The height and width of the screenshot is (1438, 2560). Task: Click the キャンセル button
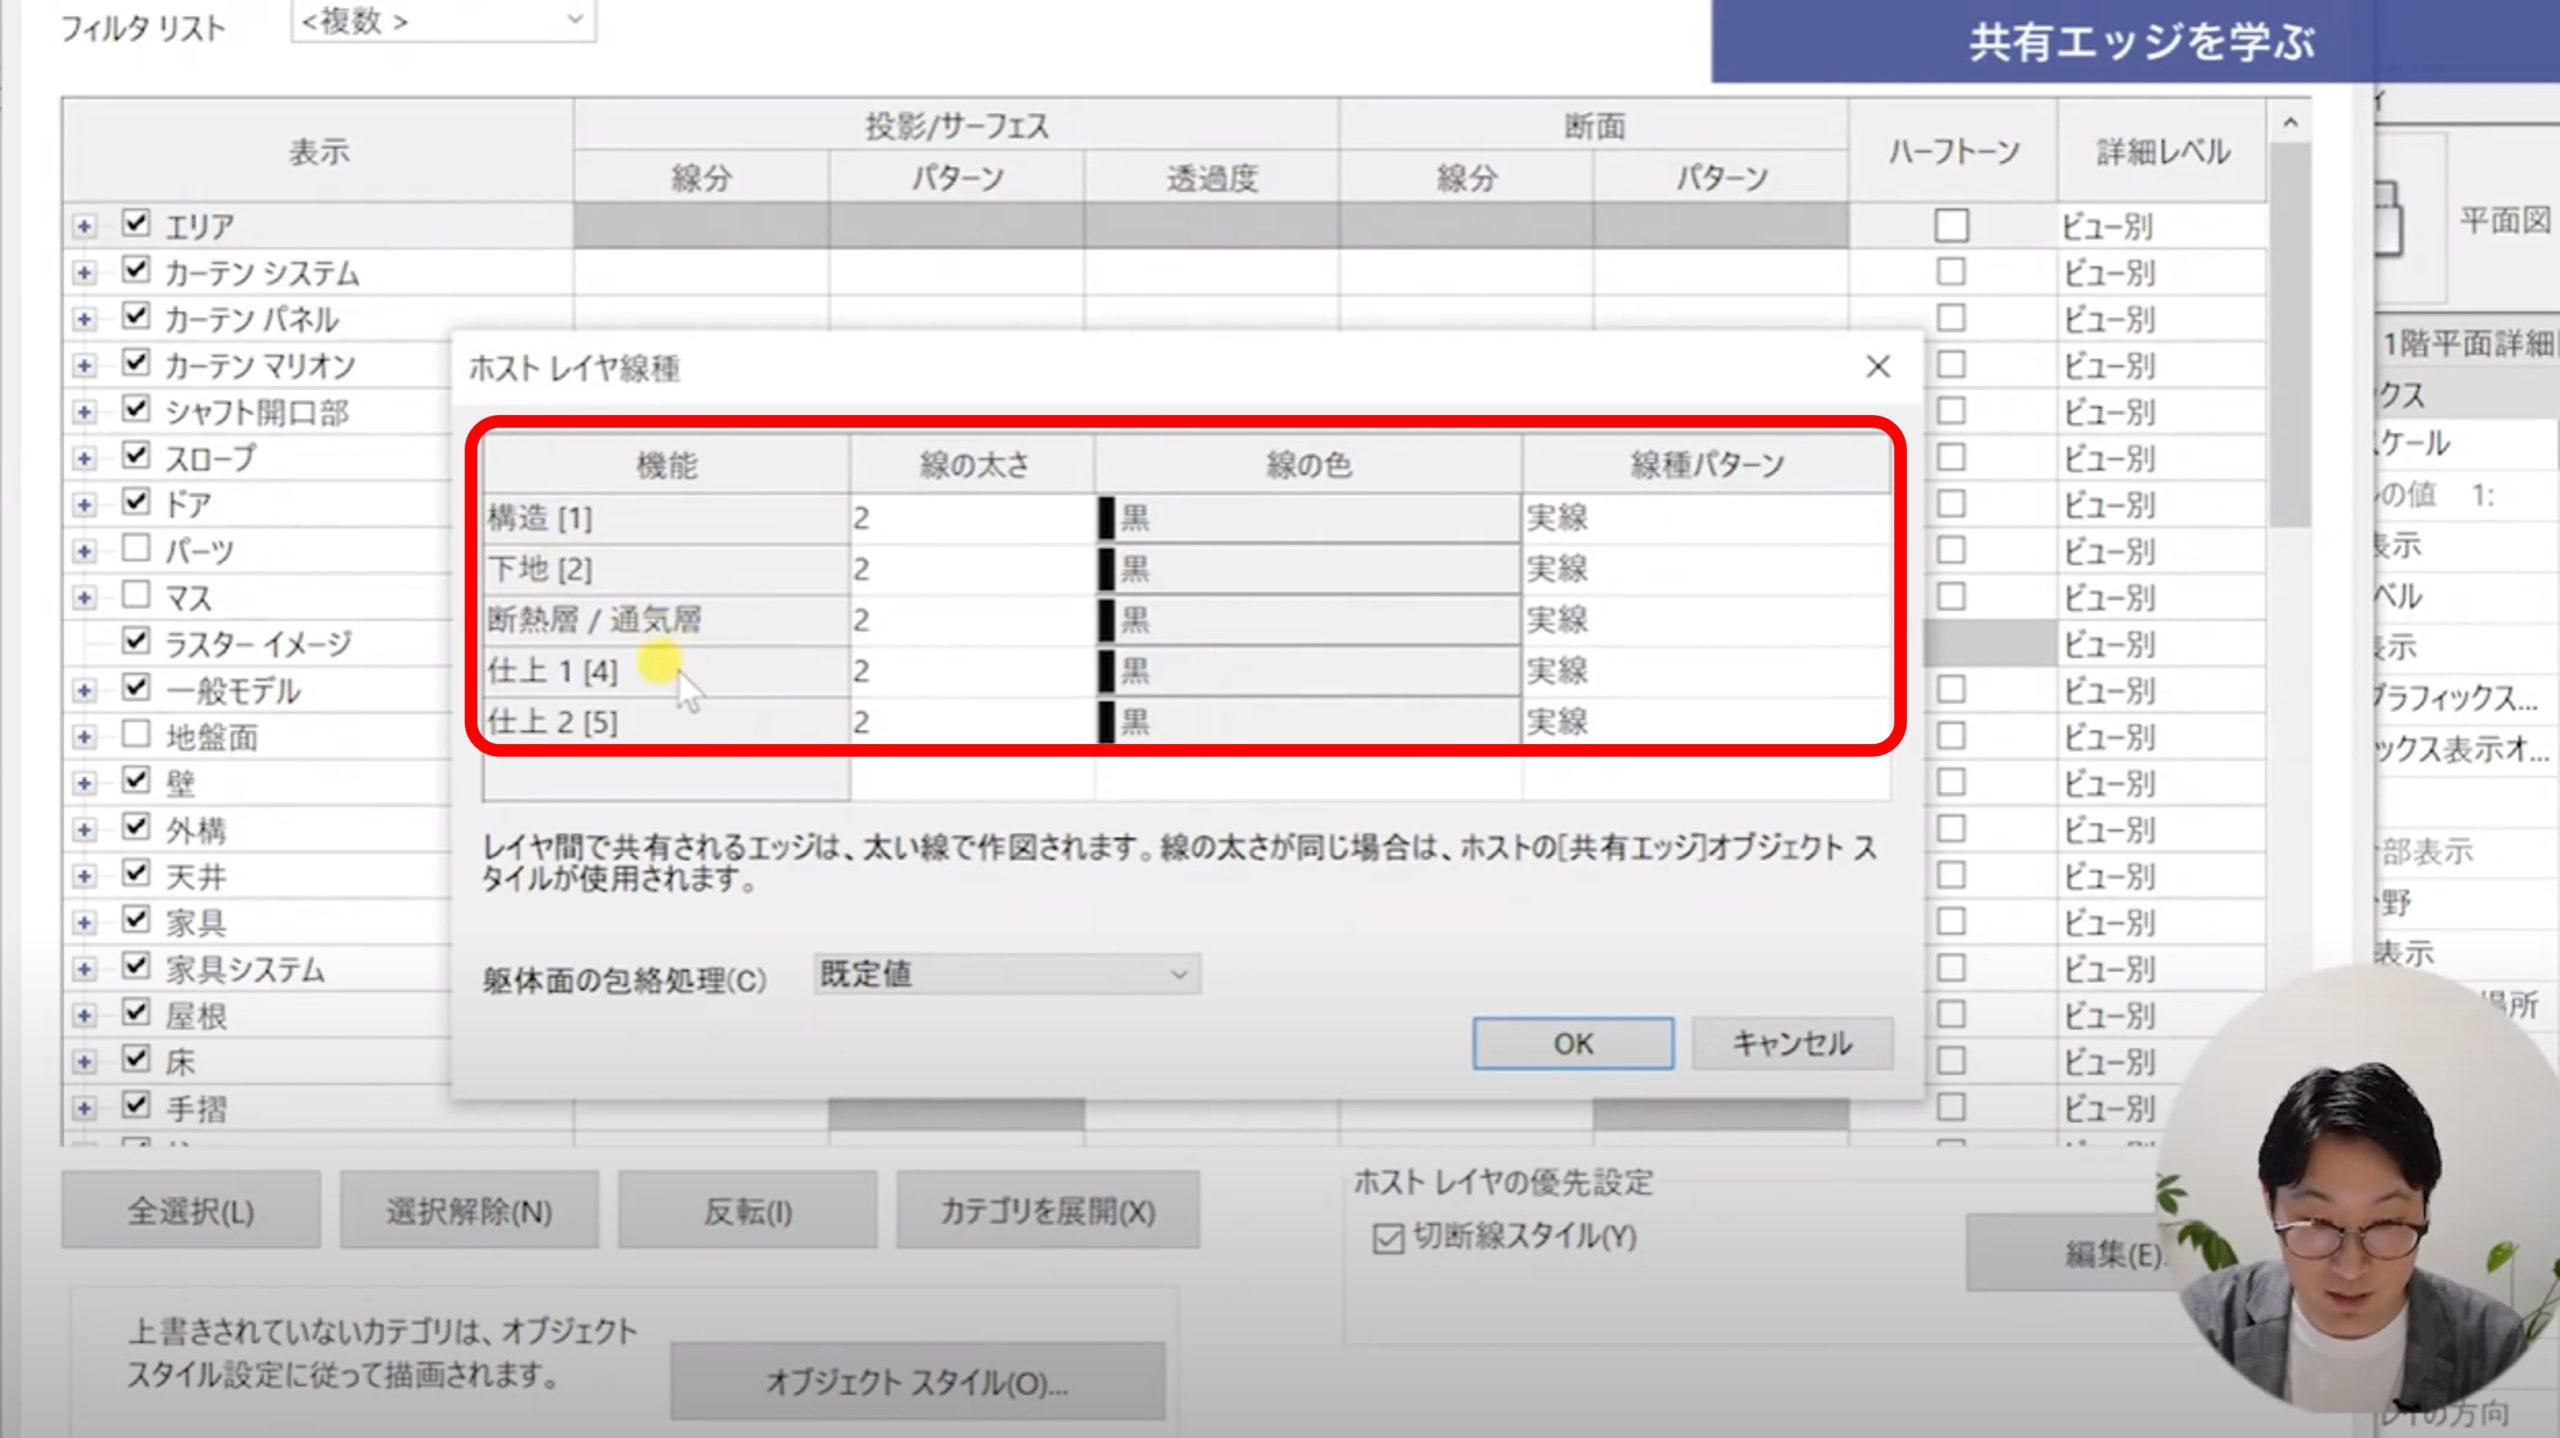point(1791,1044)
